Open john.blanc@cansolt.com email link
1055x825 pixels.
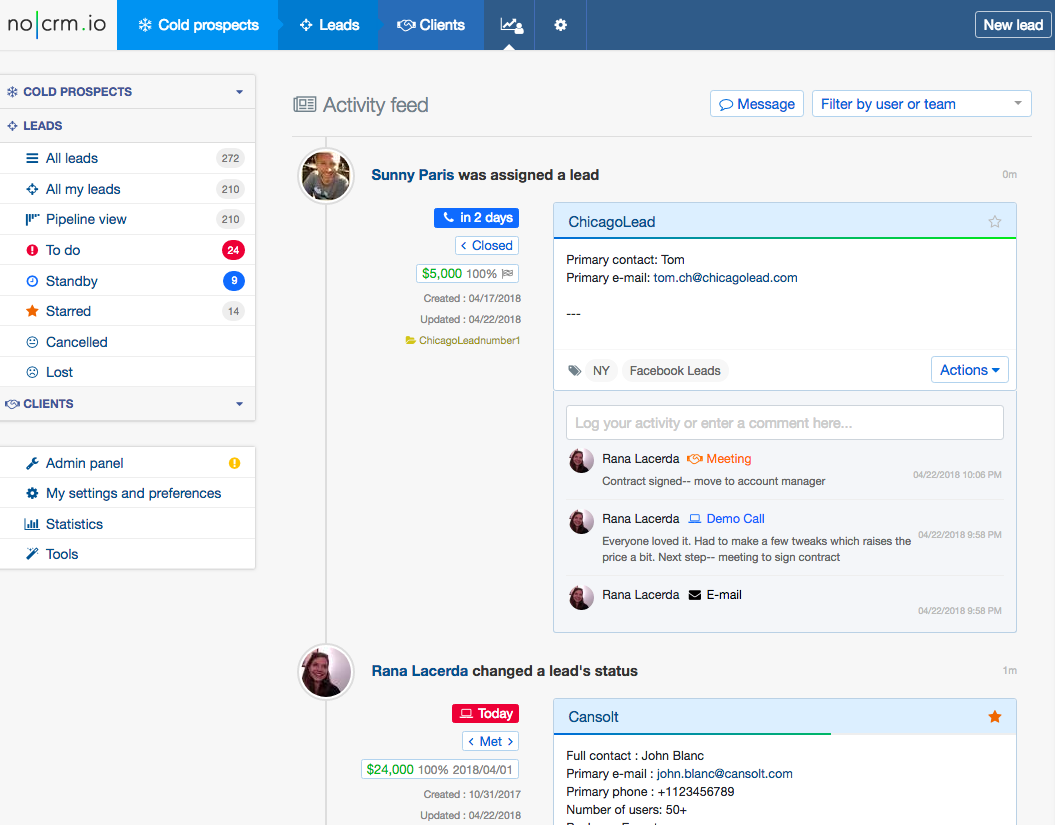[x=725, y=774]
